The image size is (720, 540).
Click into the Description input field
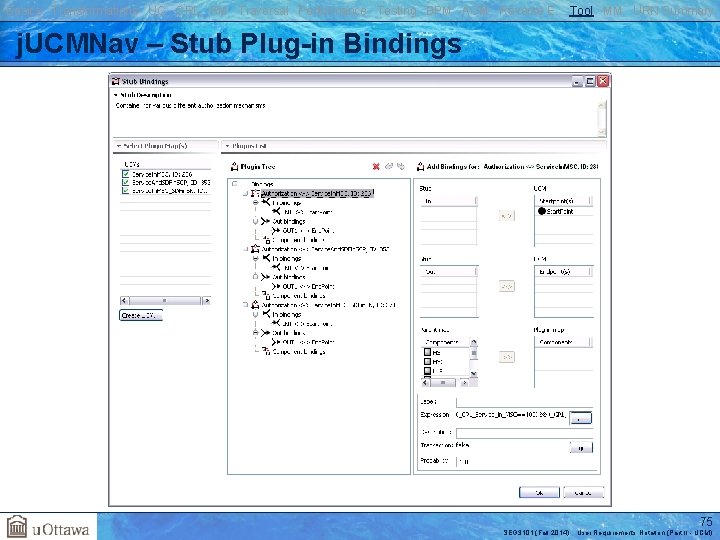click(524, 433)
